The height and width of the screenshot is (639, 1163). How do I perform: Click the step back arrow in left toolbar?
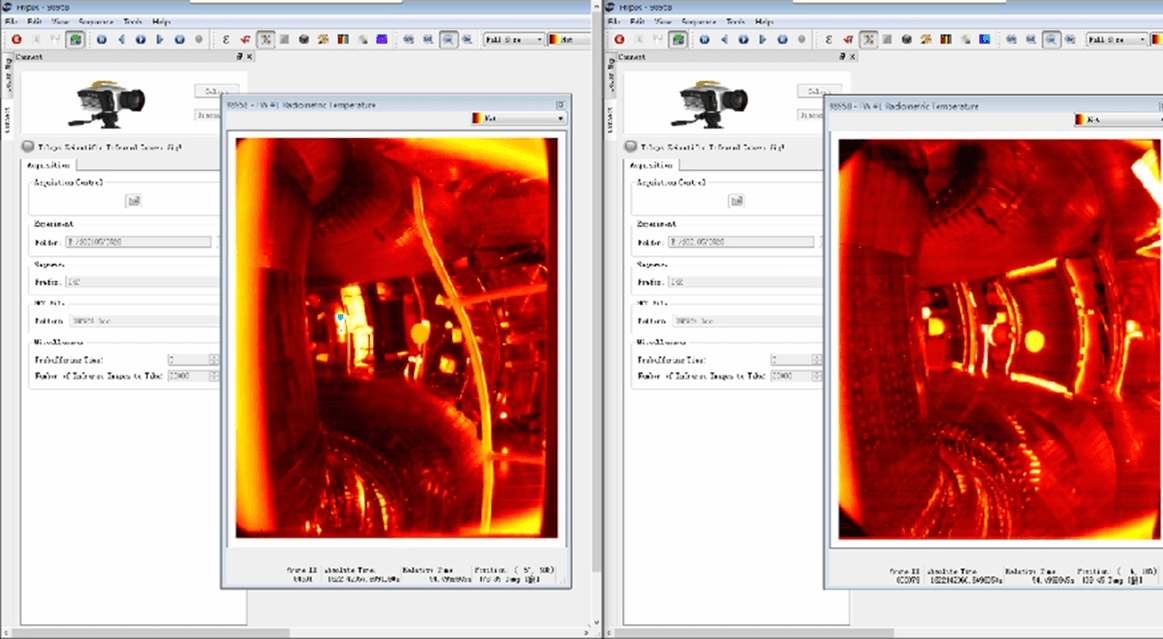tap(121, 40)
